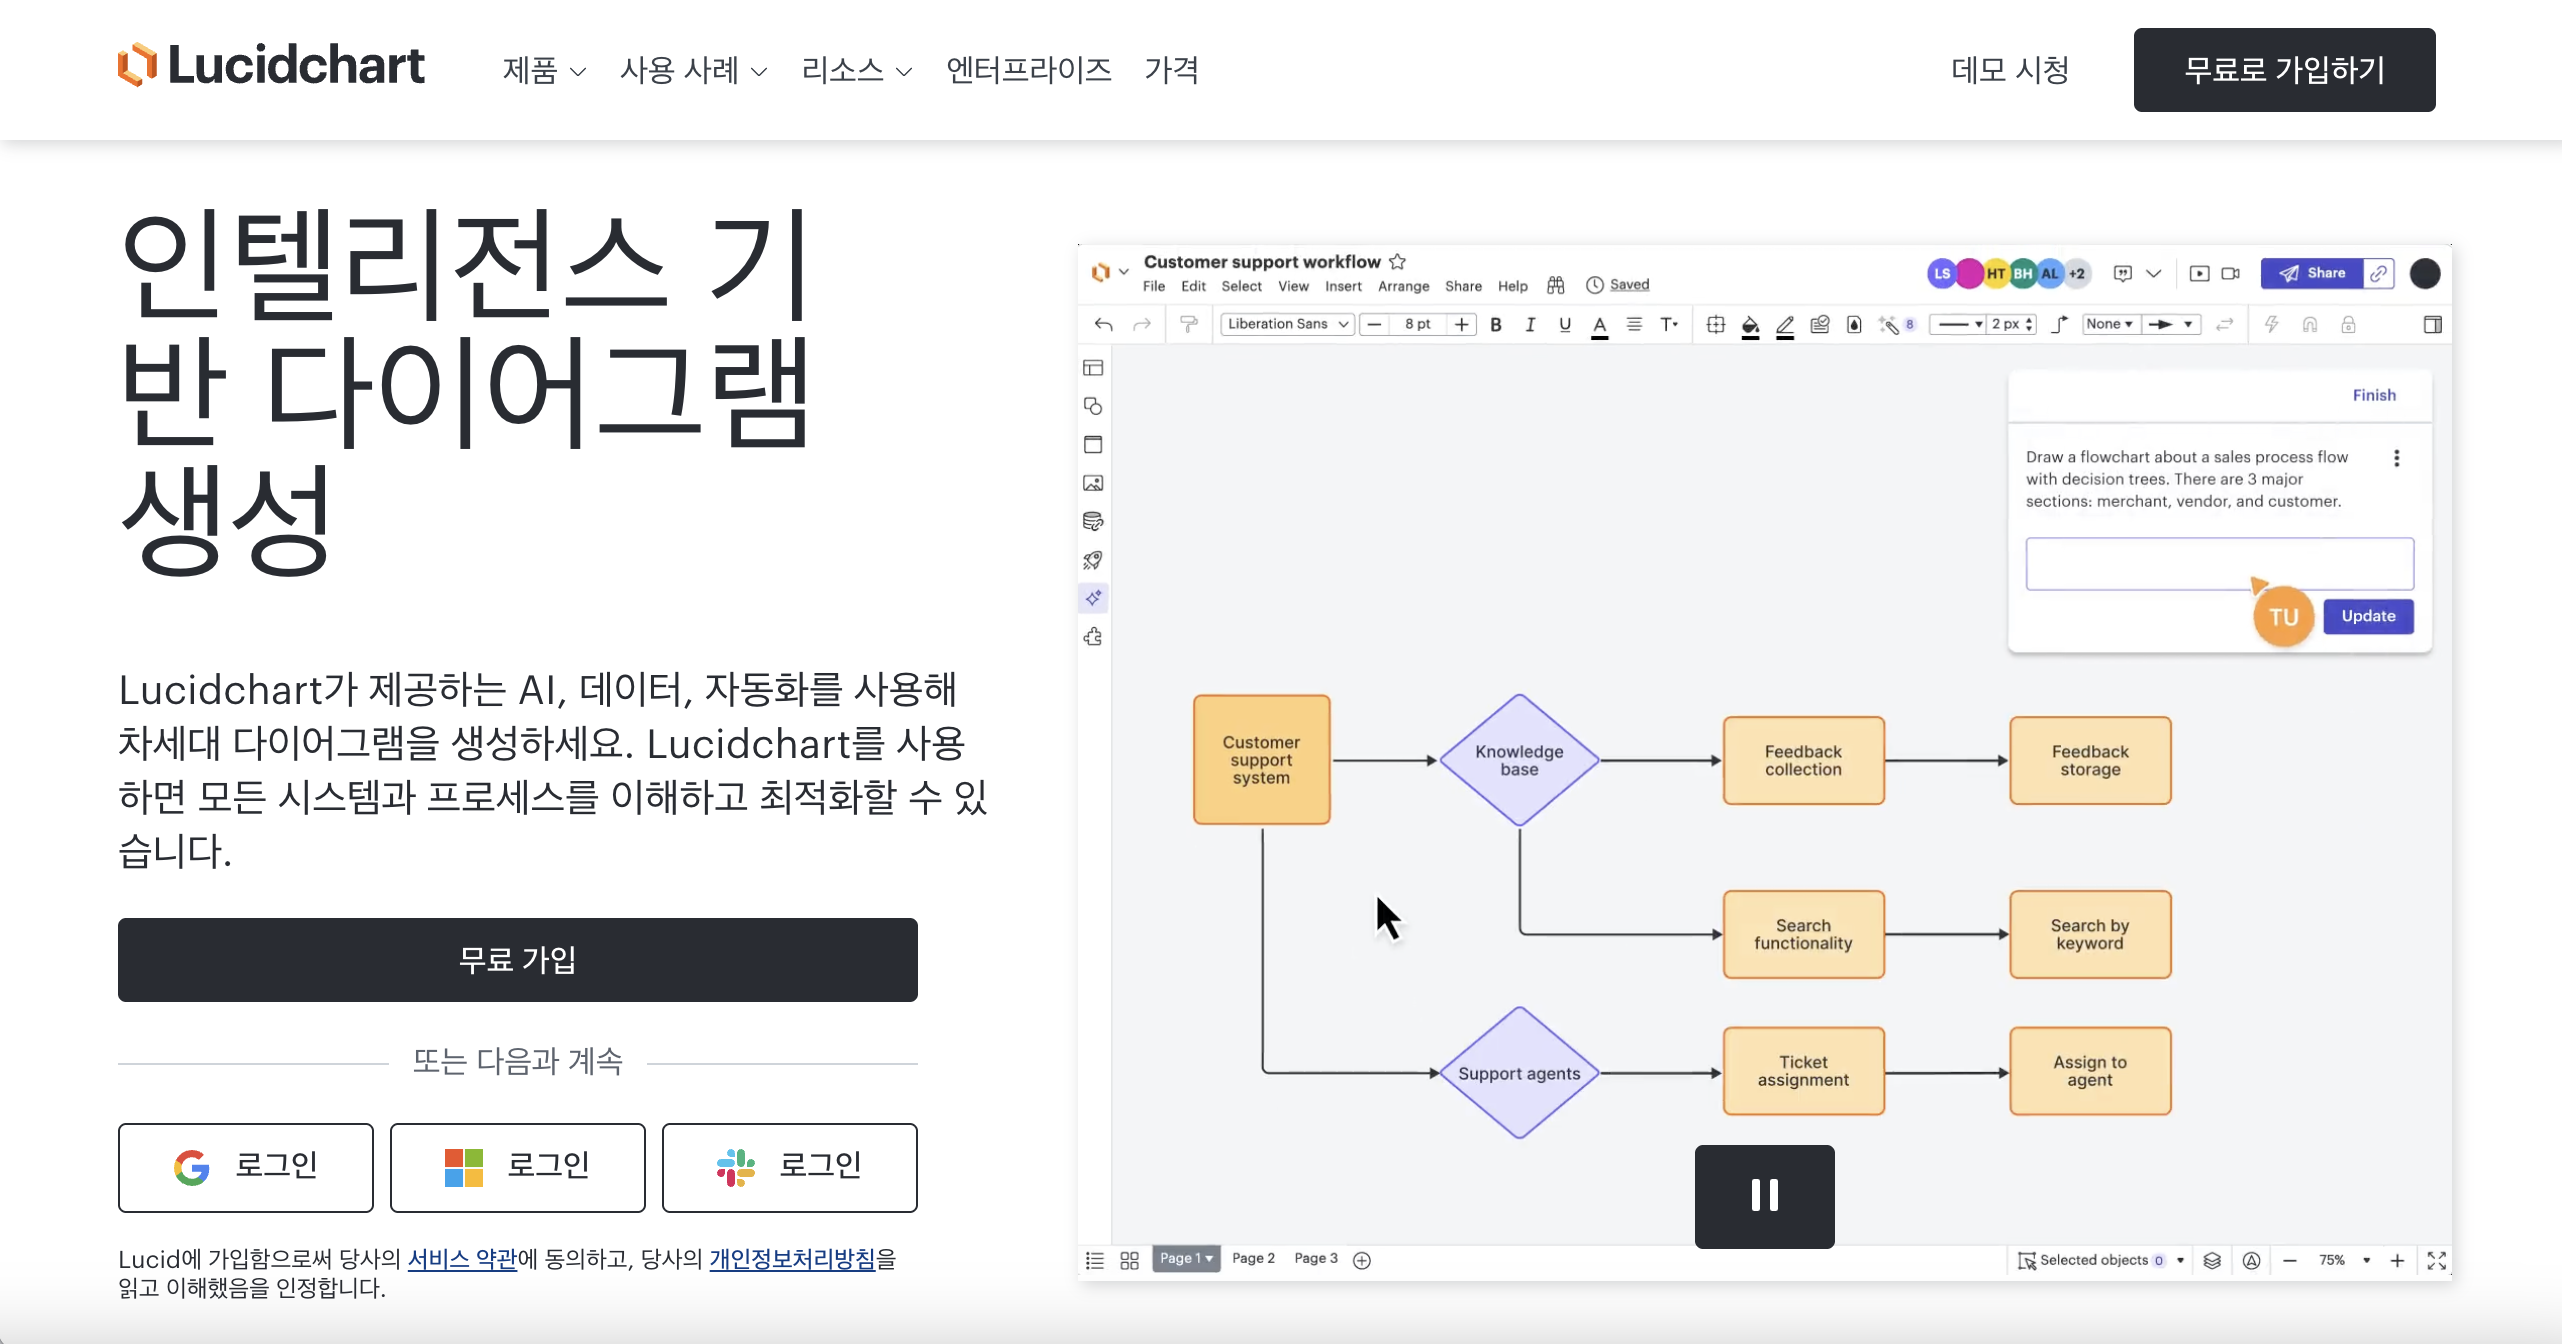Increase font size with plus button

point(1462,324)
